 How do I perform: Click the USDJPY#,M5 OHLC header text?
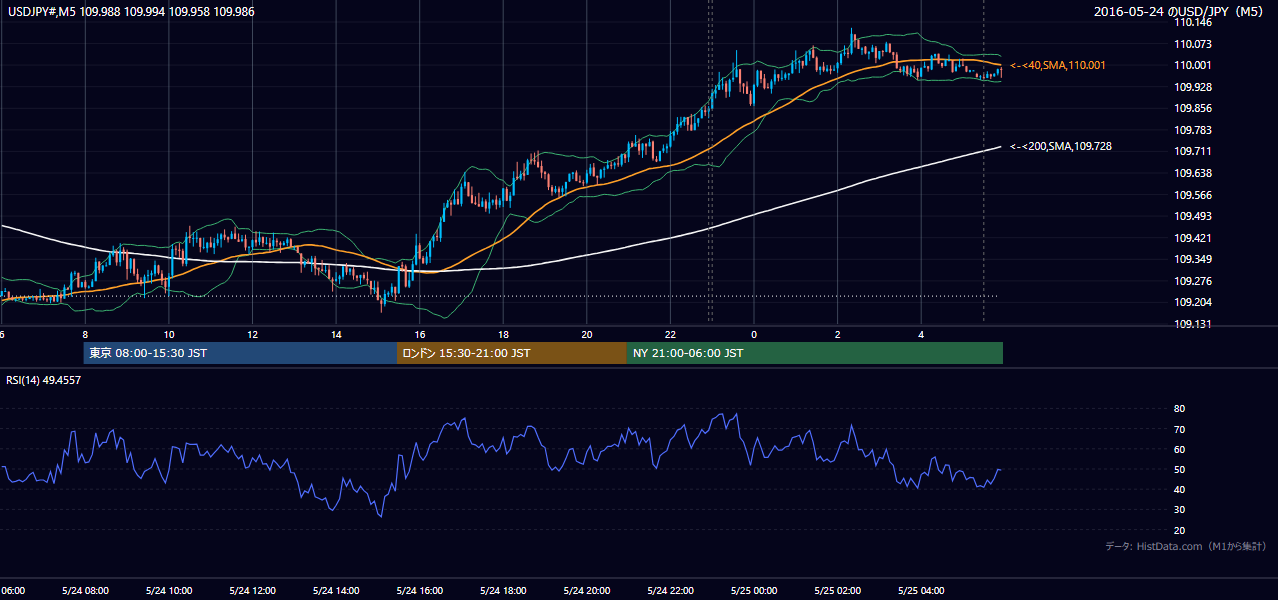[130, 11]
